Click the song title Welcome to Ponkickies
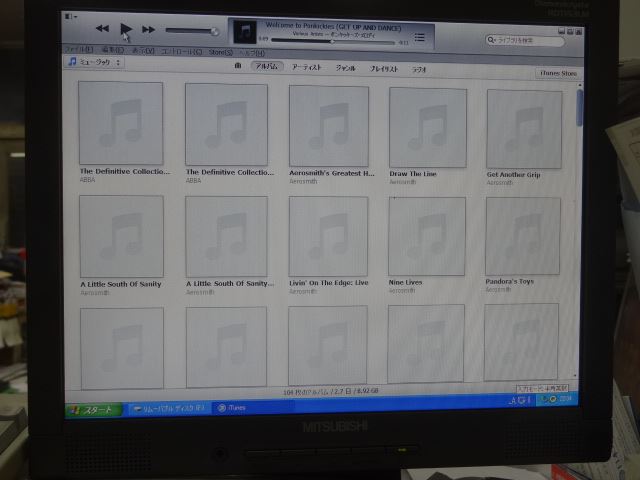The width and height of the screenshot is (640, 480). tap(333, 27)
